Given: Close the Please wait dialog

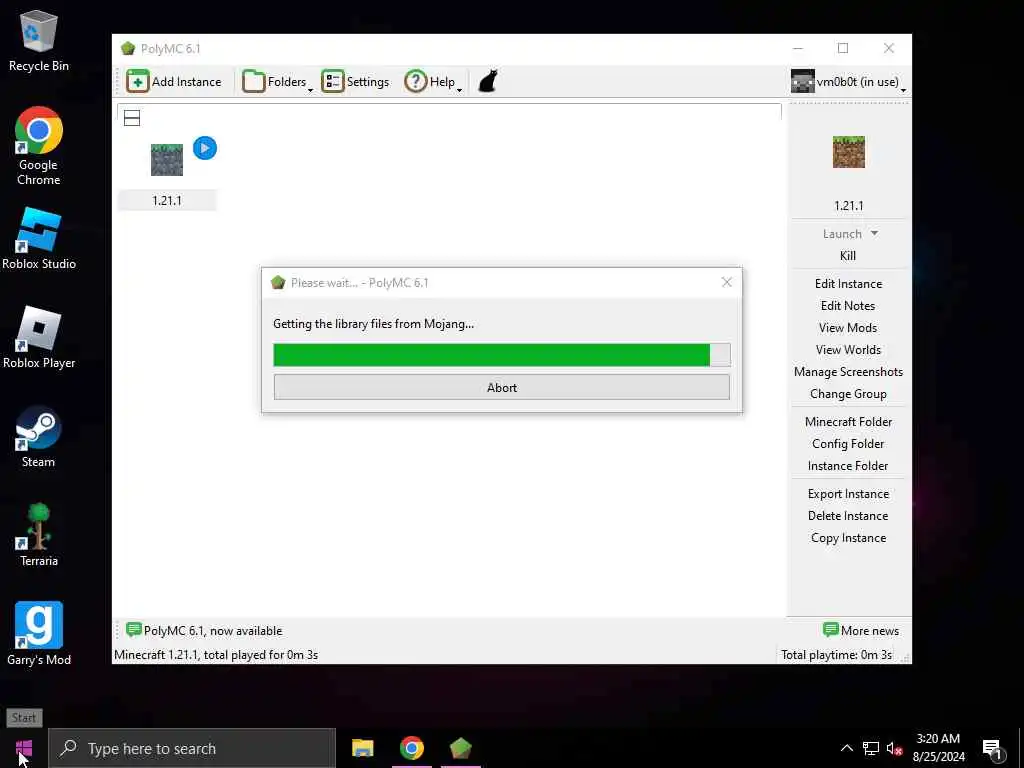Looking at the screenshot, I should tap(726, 282).
